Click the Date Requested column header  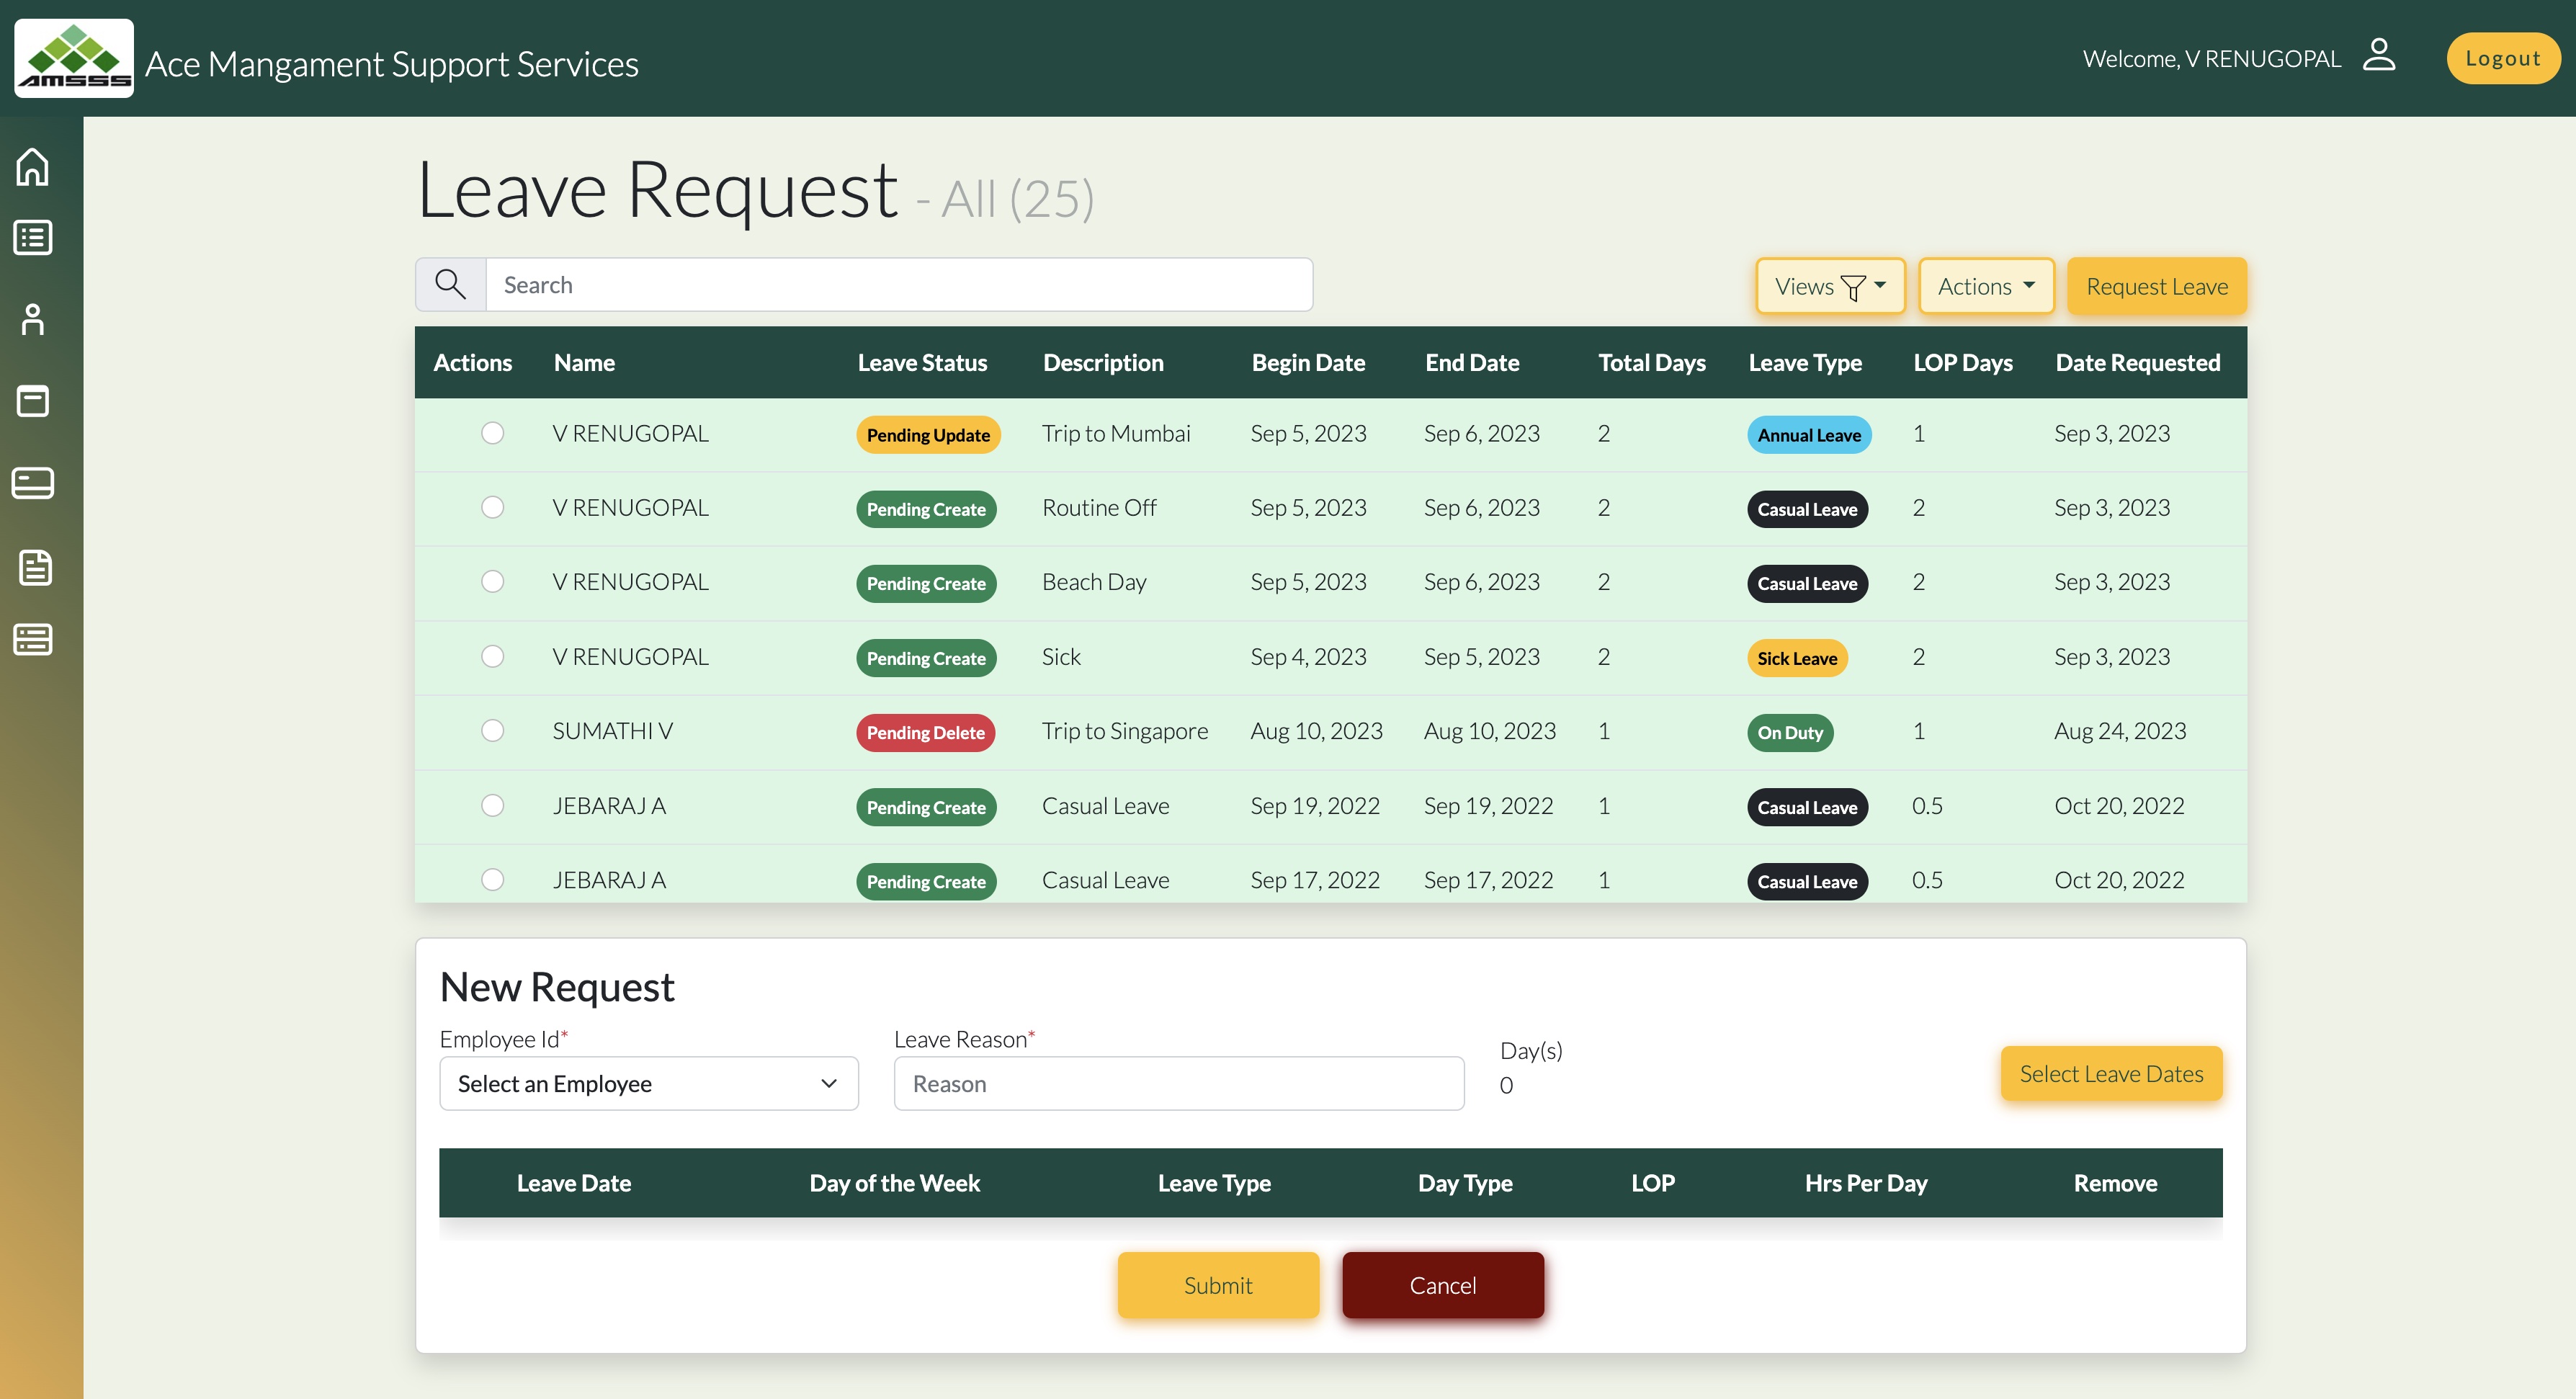[2137, 363]
